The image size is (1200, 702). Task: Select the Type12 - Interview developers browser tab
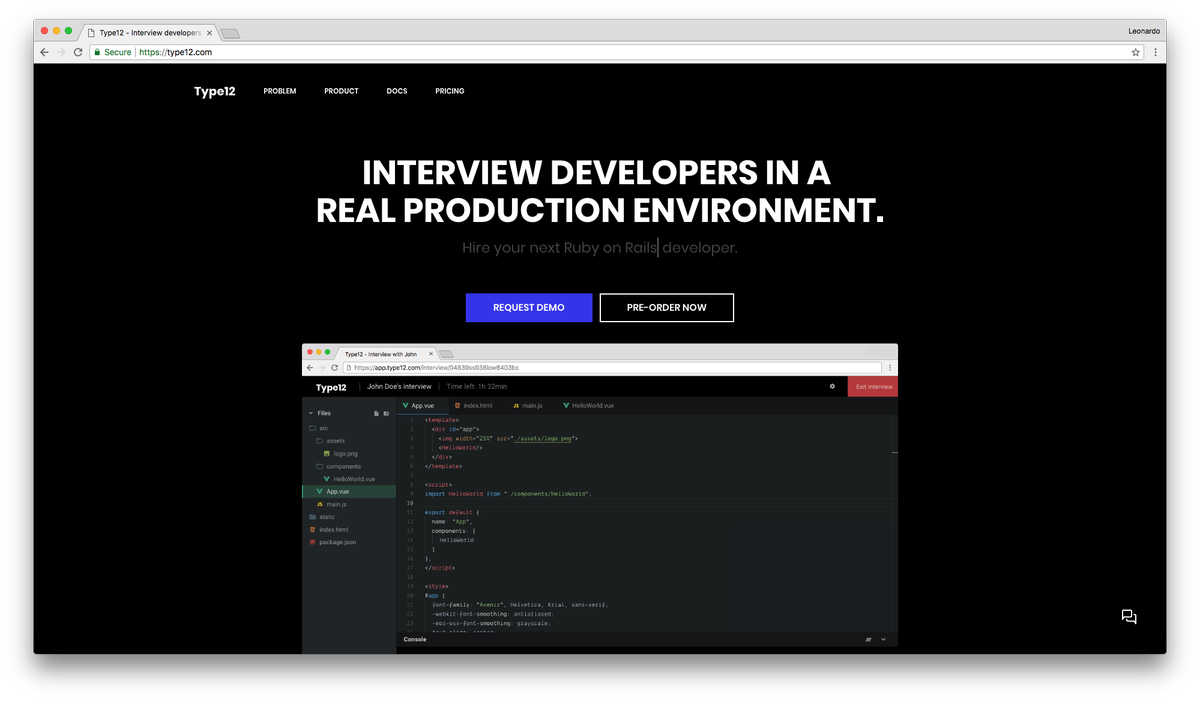click(151, 33)
